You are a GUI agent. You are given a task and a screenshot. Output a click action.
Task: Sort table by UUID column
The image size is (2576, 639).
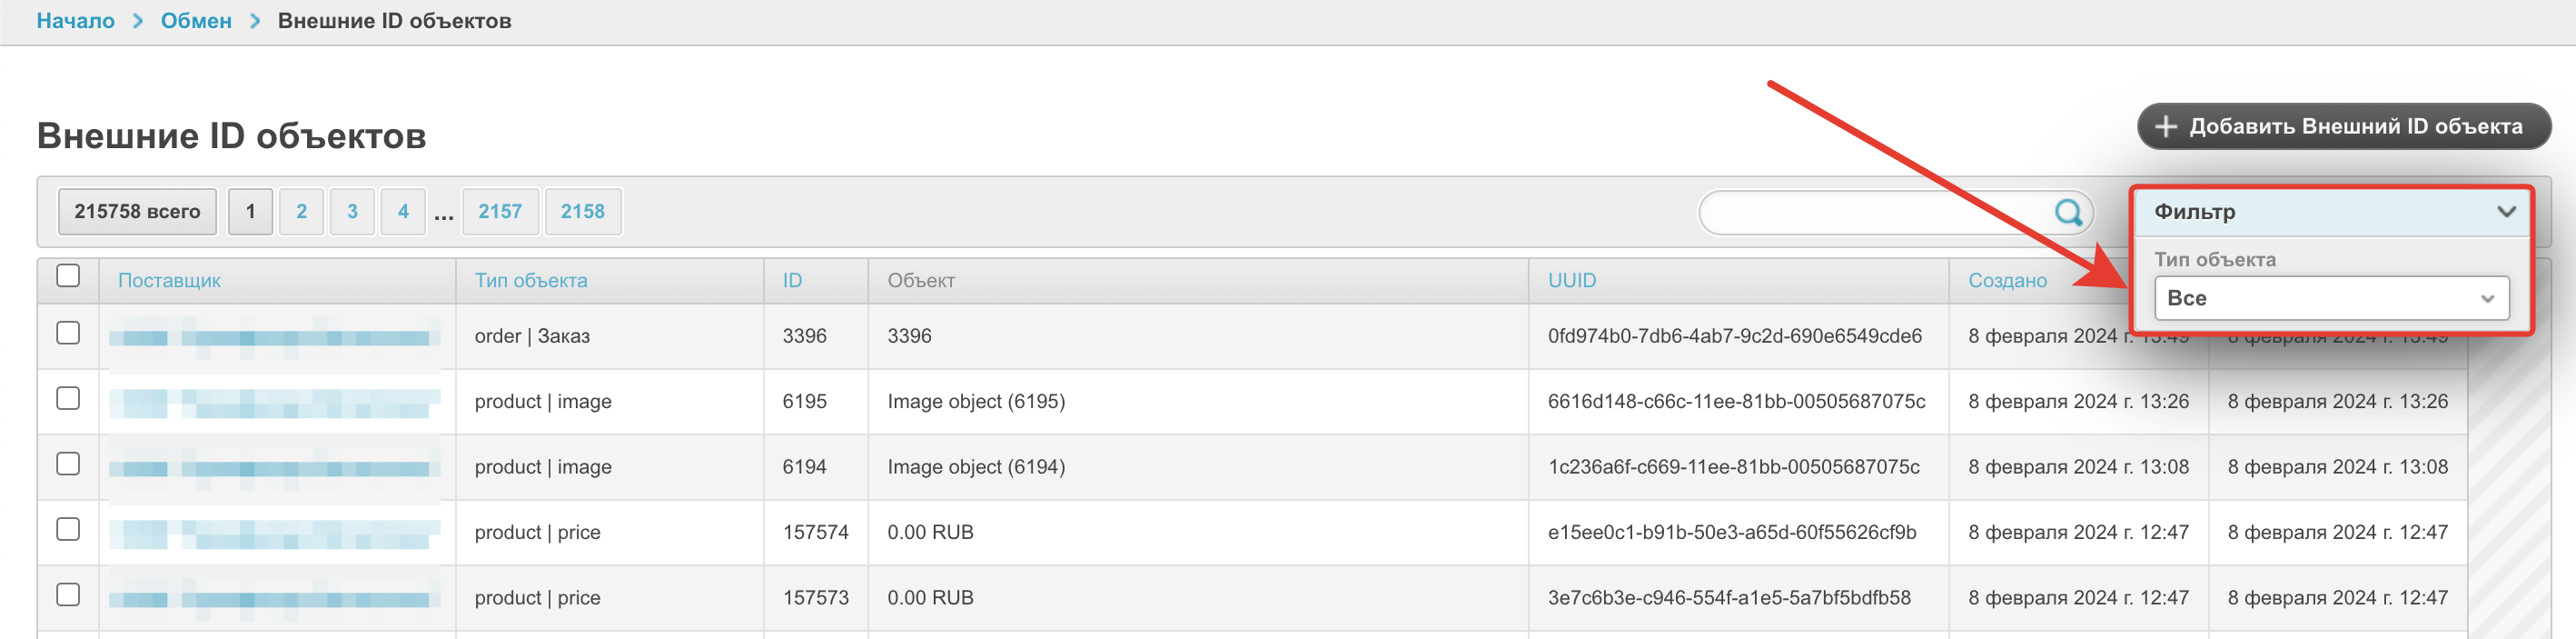click(1571, 281)
